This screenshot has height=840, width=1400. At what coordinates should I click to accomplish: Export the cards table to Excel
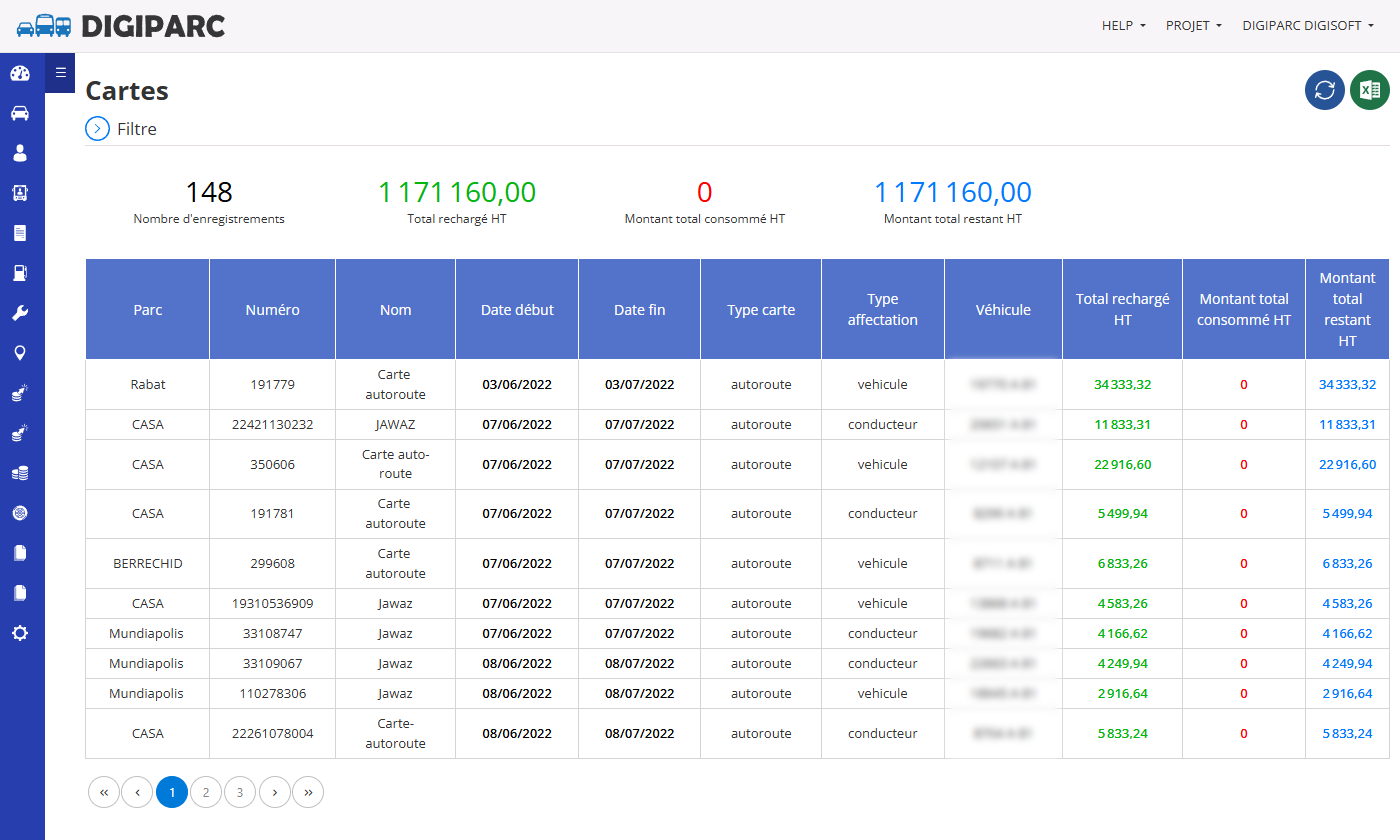1370,90
